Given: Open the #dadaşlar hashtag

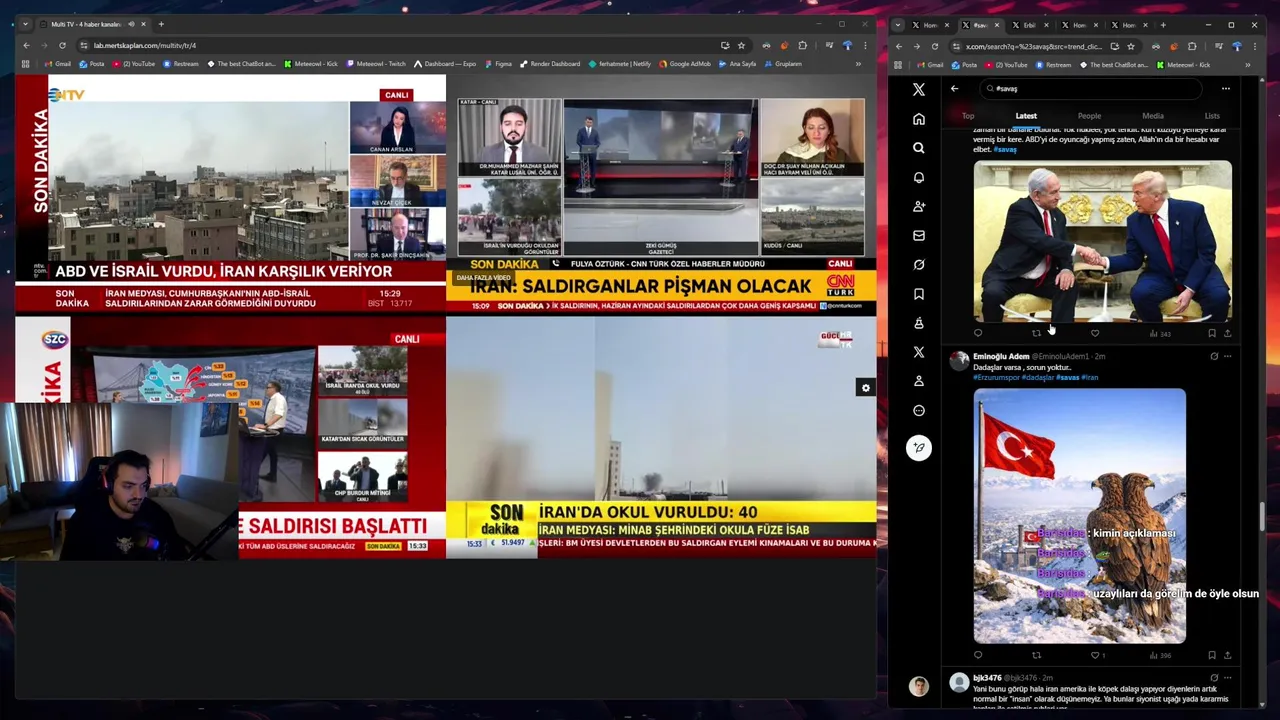Looking at the screenshot, I should pyautogui.click(x=1038, y=377).
